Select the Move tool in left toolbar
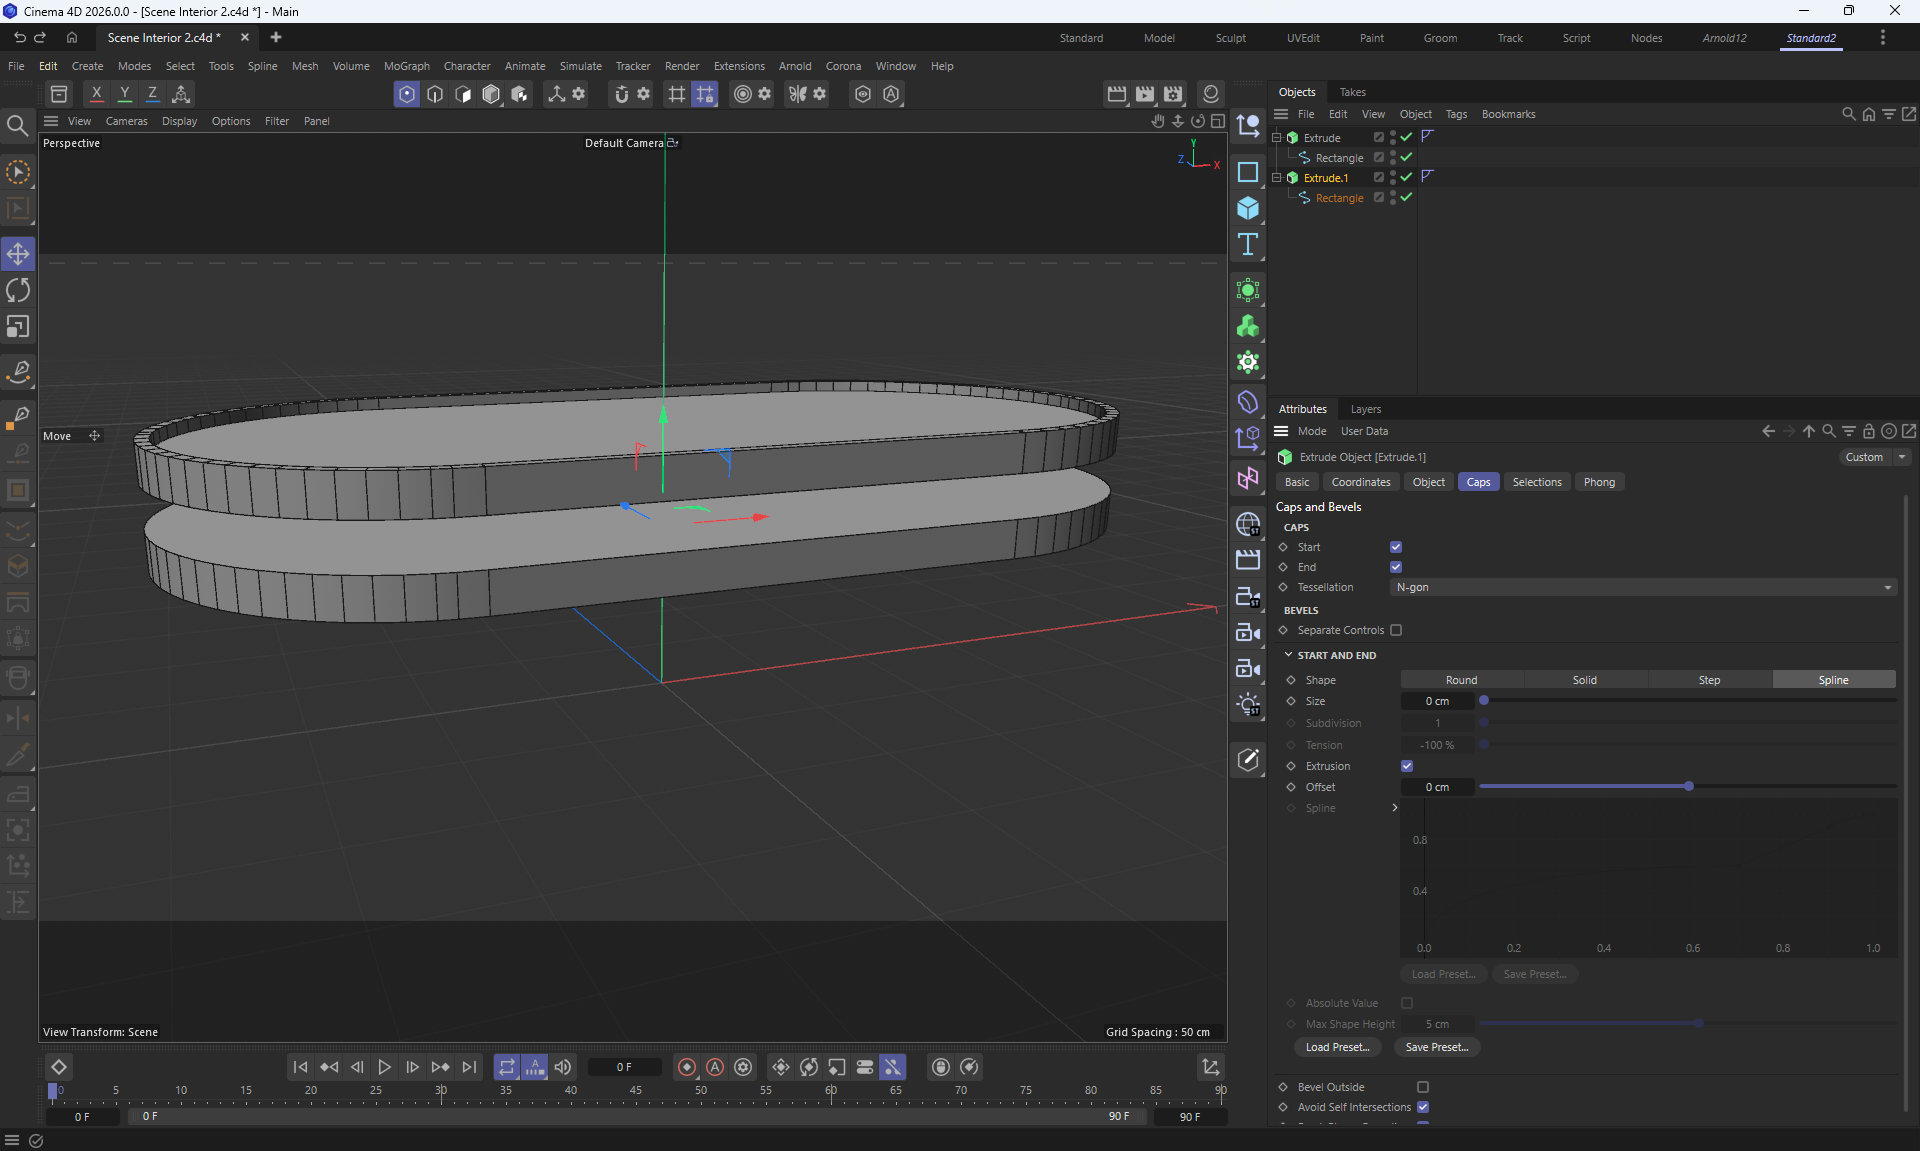The height and width of the screenshot is (1151, 1920). click(x=18, y=254)
